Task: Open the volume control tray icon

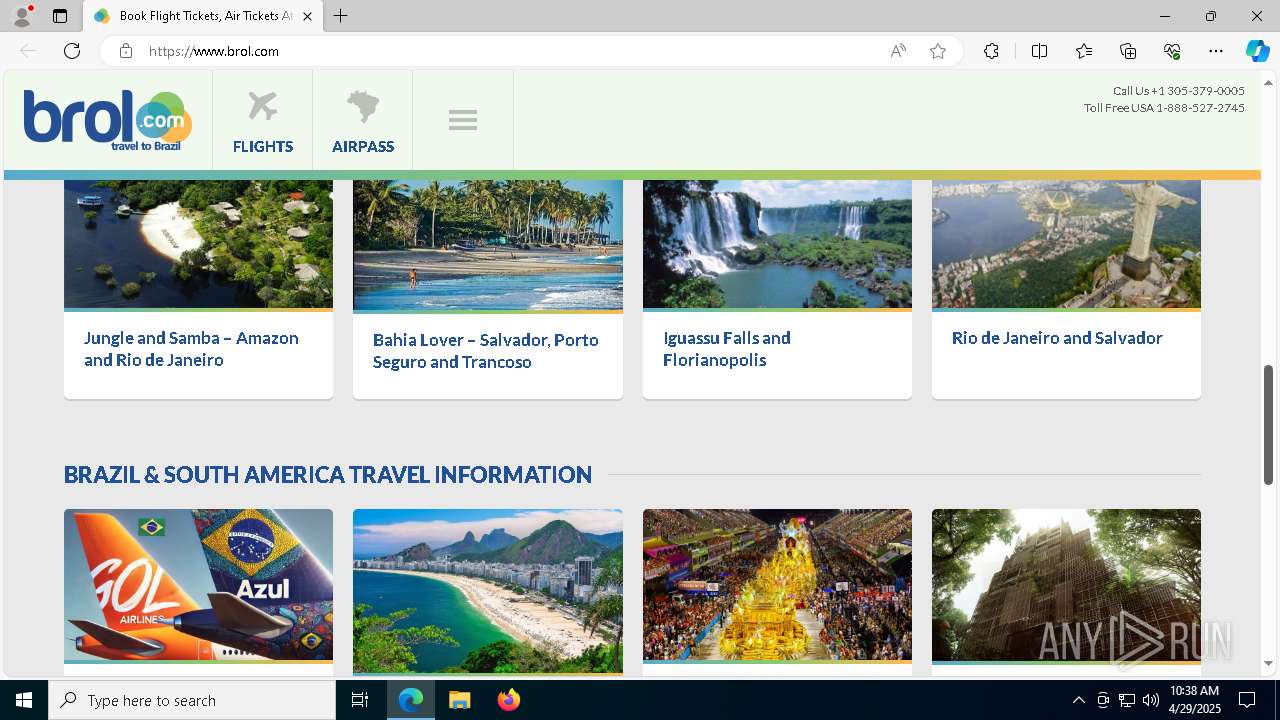Action: tap(1151, 700)
